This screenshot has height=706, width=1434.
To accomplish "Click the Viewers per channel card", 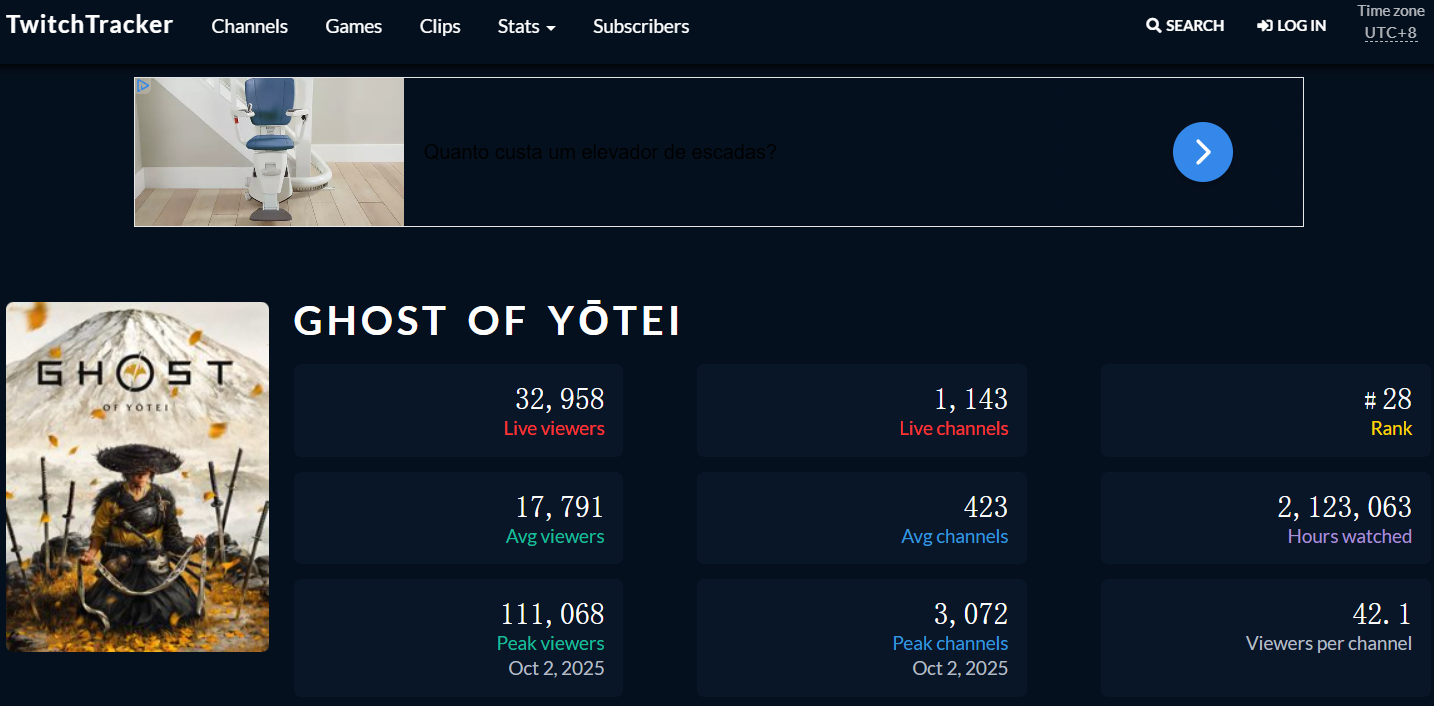I will [1265, 637].
